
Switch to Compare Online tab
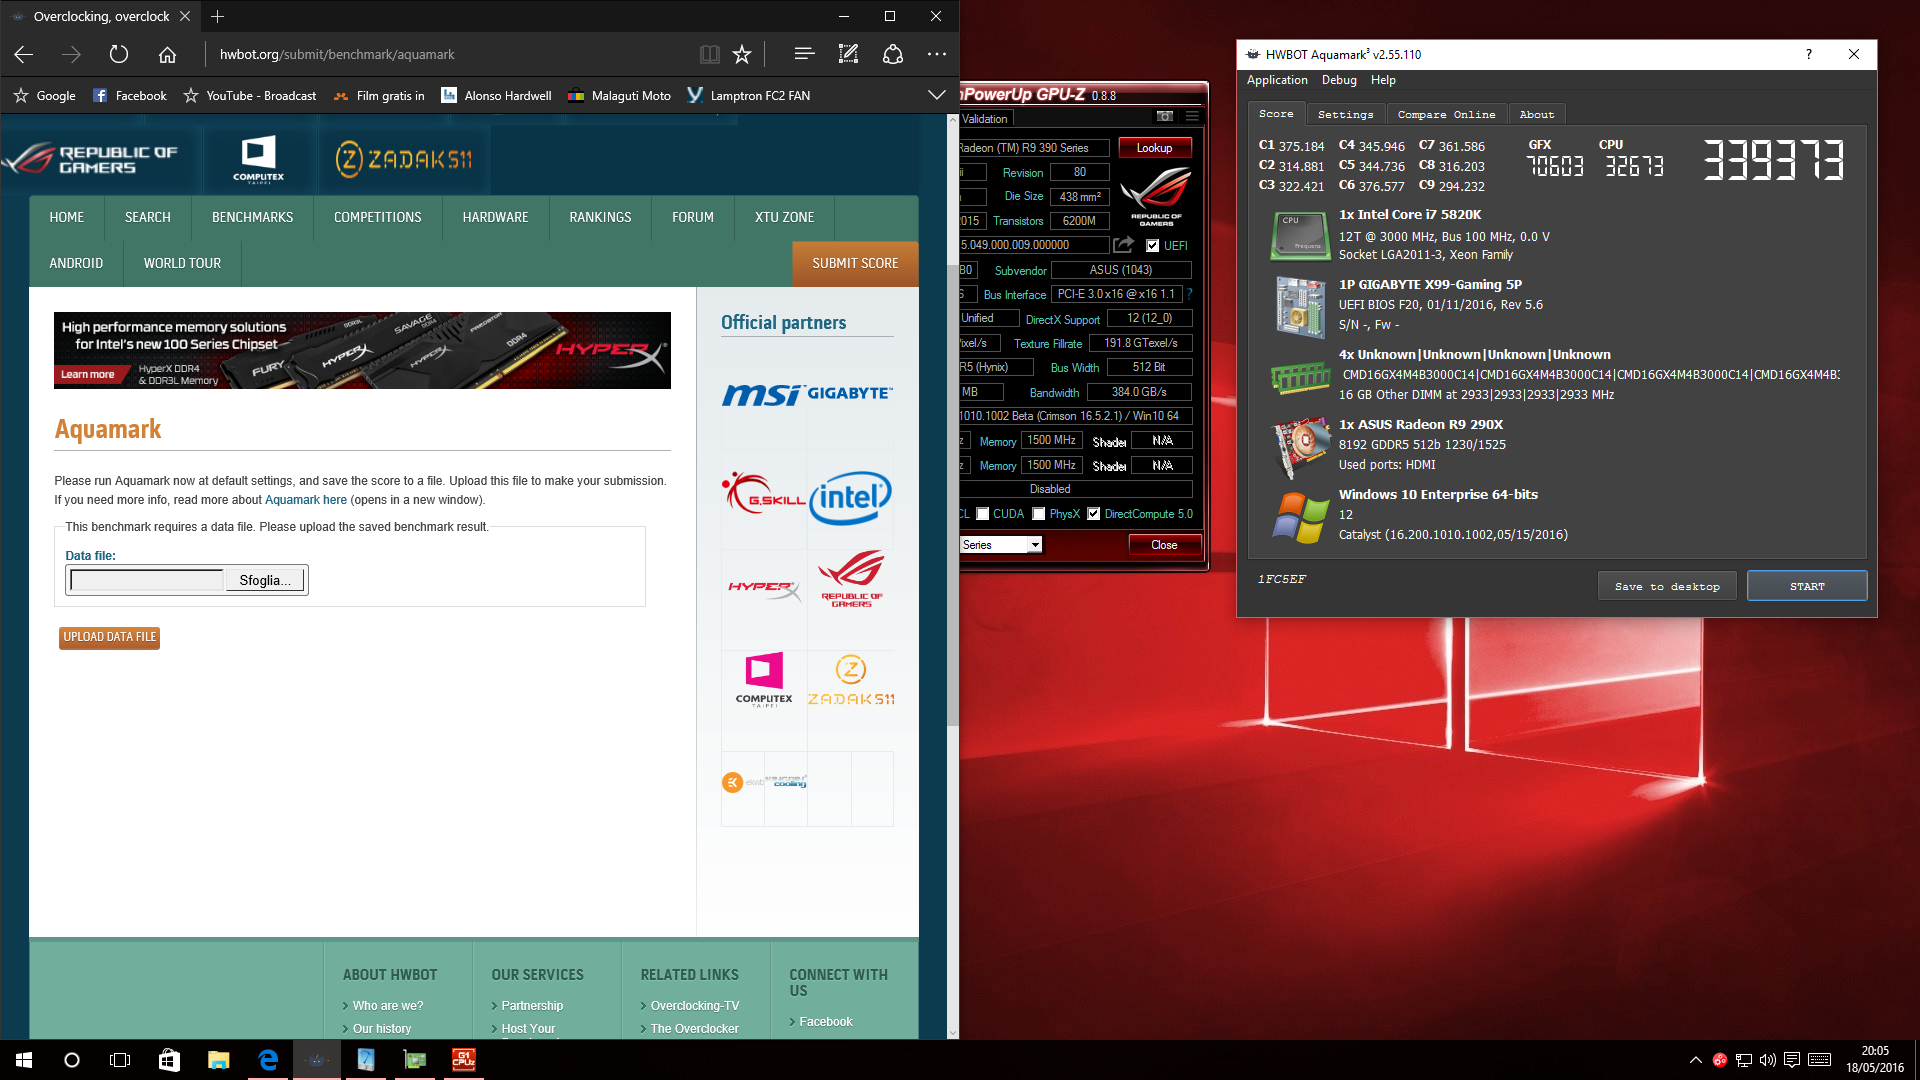tap(1446, 115)
